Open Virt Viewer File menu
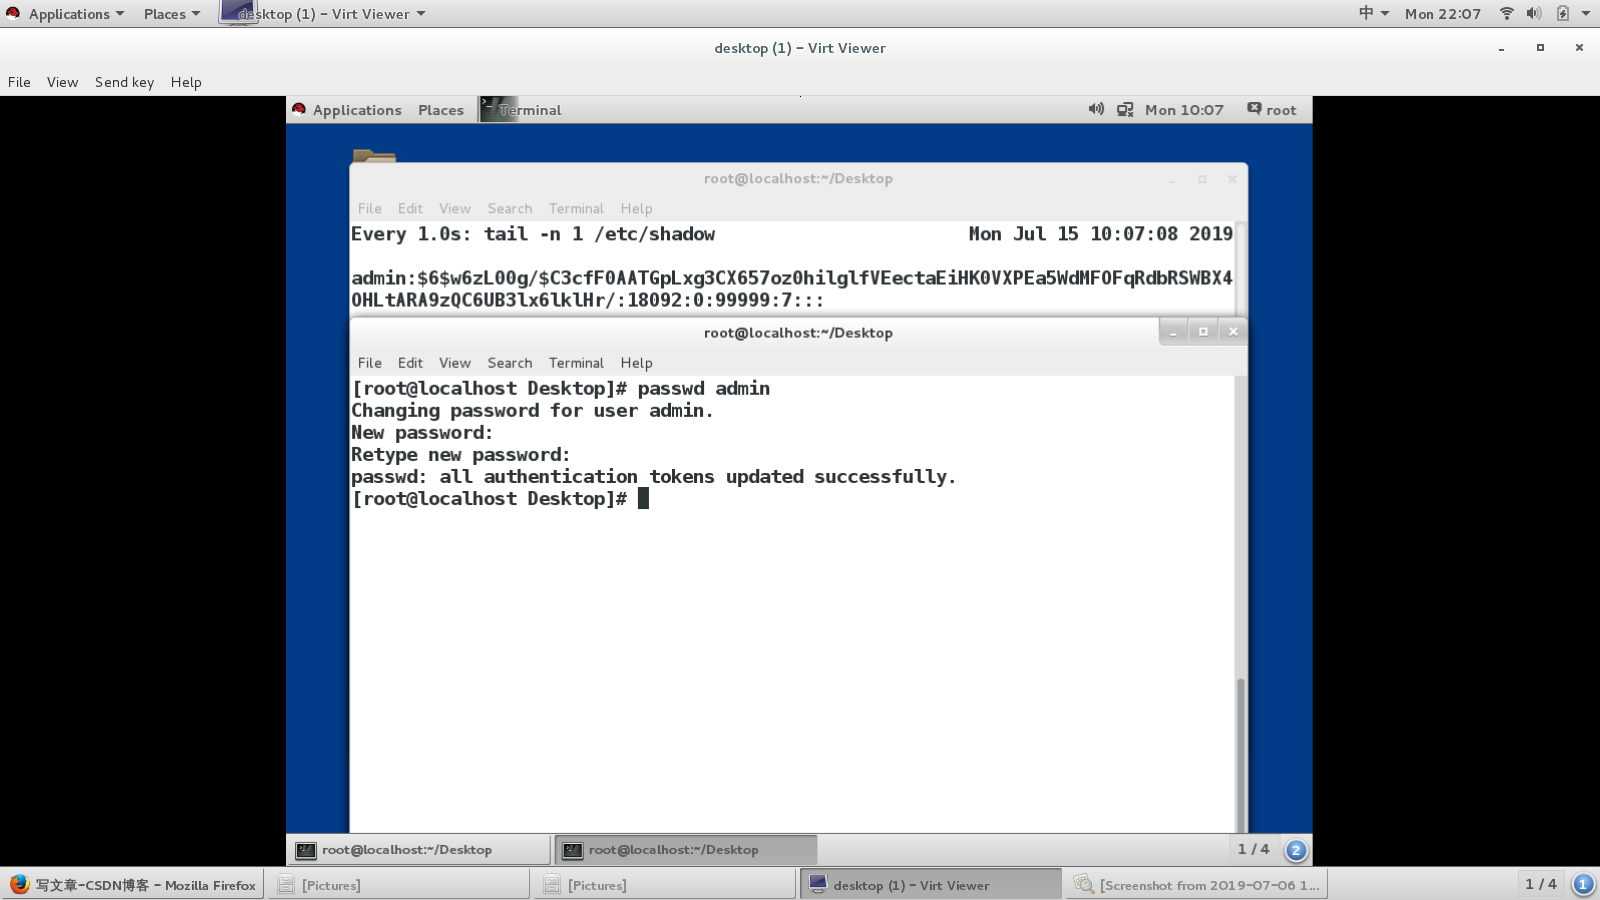The width and height of the screenshot is (1600, 900). (x=19, y=82)
